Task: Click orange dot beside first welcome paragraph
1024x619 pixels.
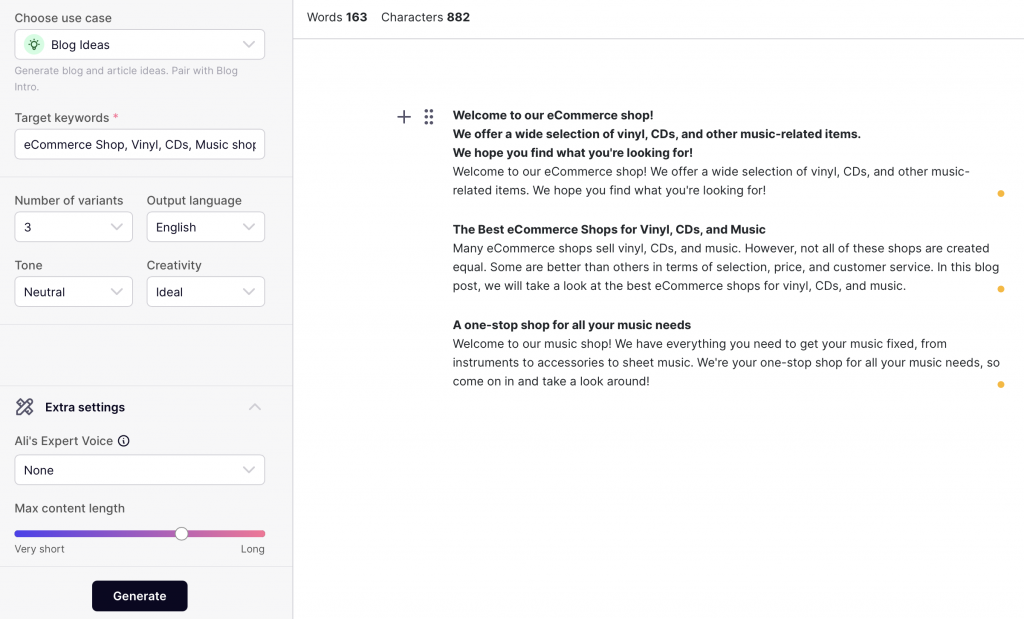Action: click(1000, 194)
